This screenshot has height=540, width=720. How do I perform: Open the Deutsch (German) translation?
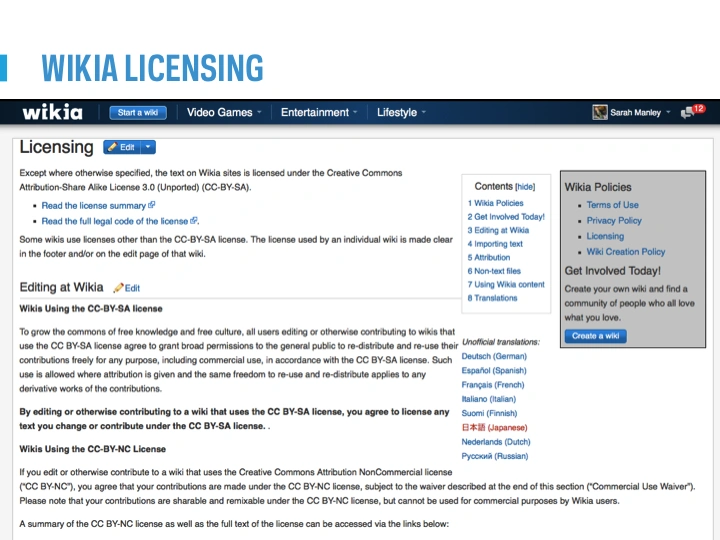point(494,356)
